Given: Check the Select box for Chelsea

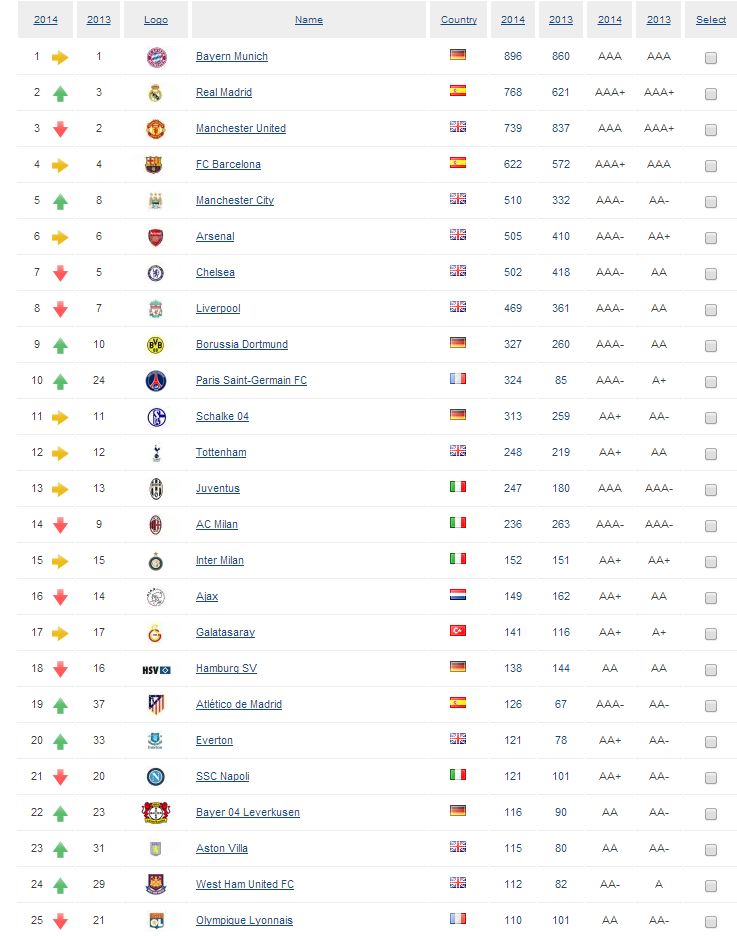Looking at the screenshot, I should coord(711,274).
